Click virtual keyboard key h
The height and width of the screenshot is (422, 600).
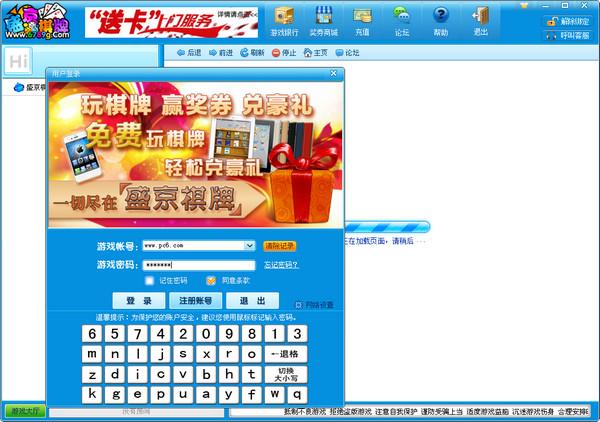pyautogui.click(x=229, y=375)
